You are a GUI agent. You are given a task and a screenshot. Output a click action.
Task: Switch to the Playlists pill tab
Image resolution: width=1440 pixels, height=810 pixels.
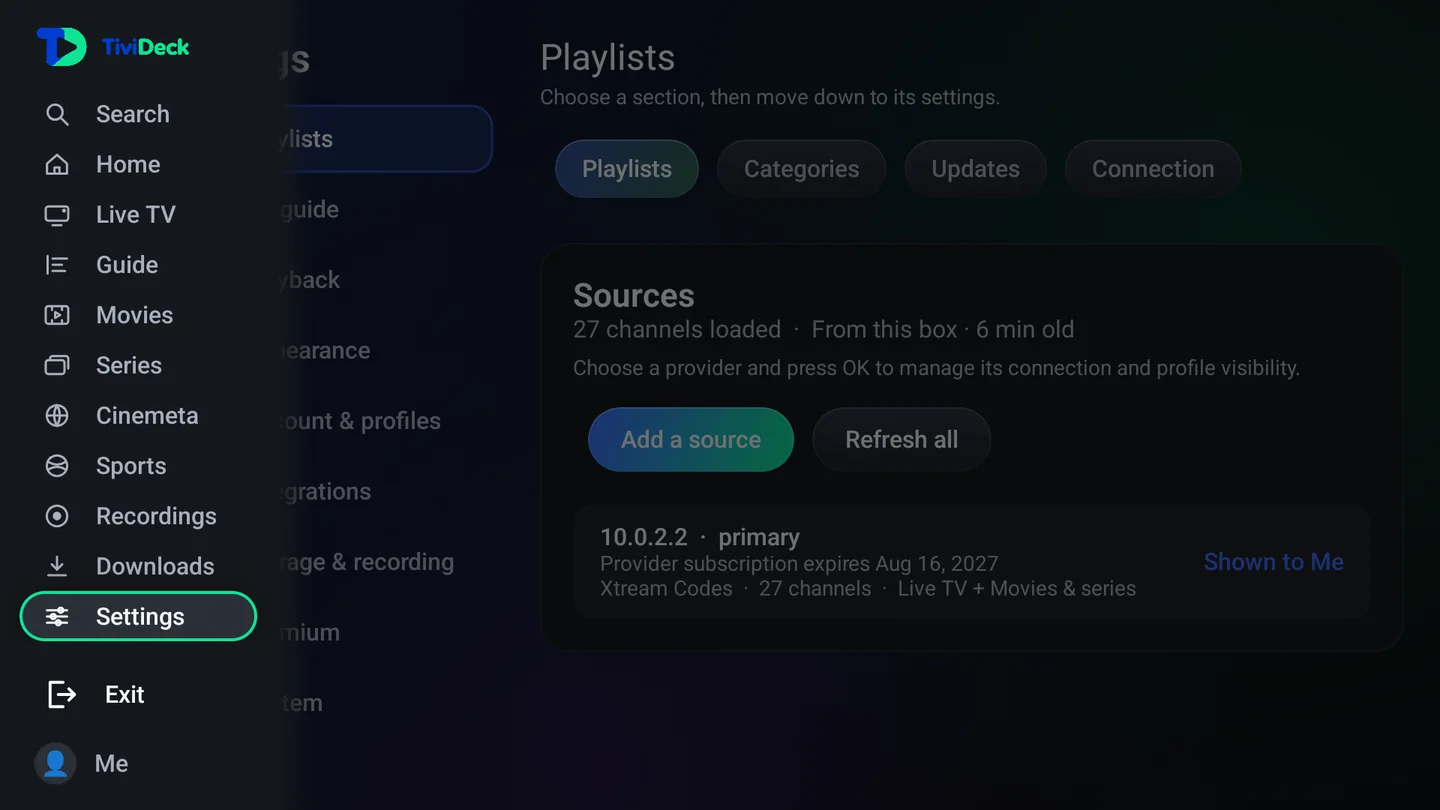click(627, 169)
